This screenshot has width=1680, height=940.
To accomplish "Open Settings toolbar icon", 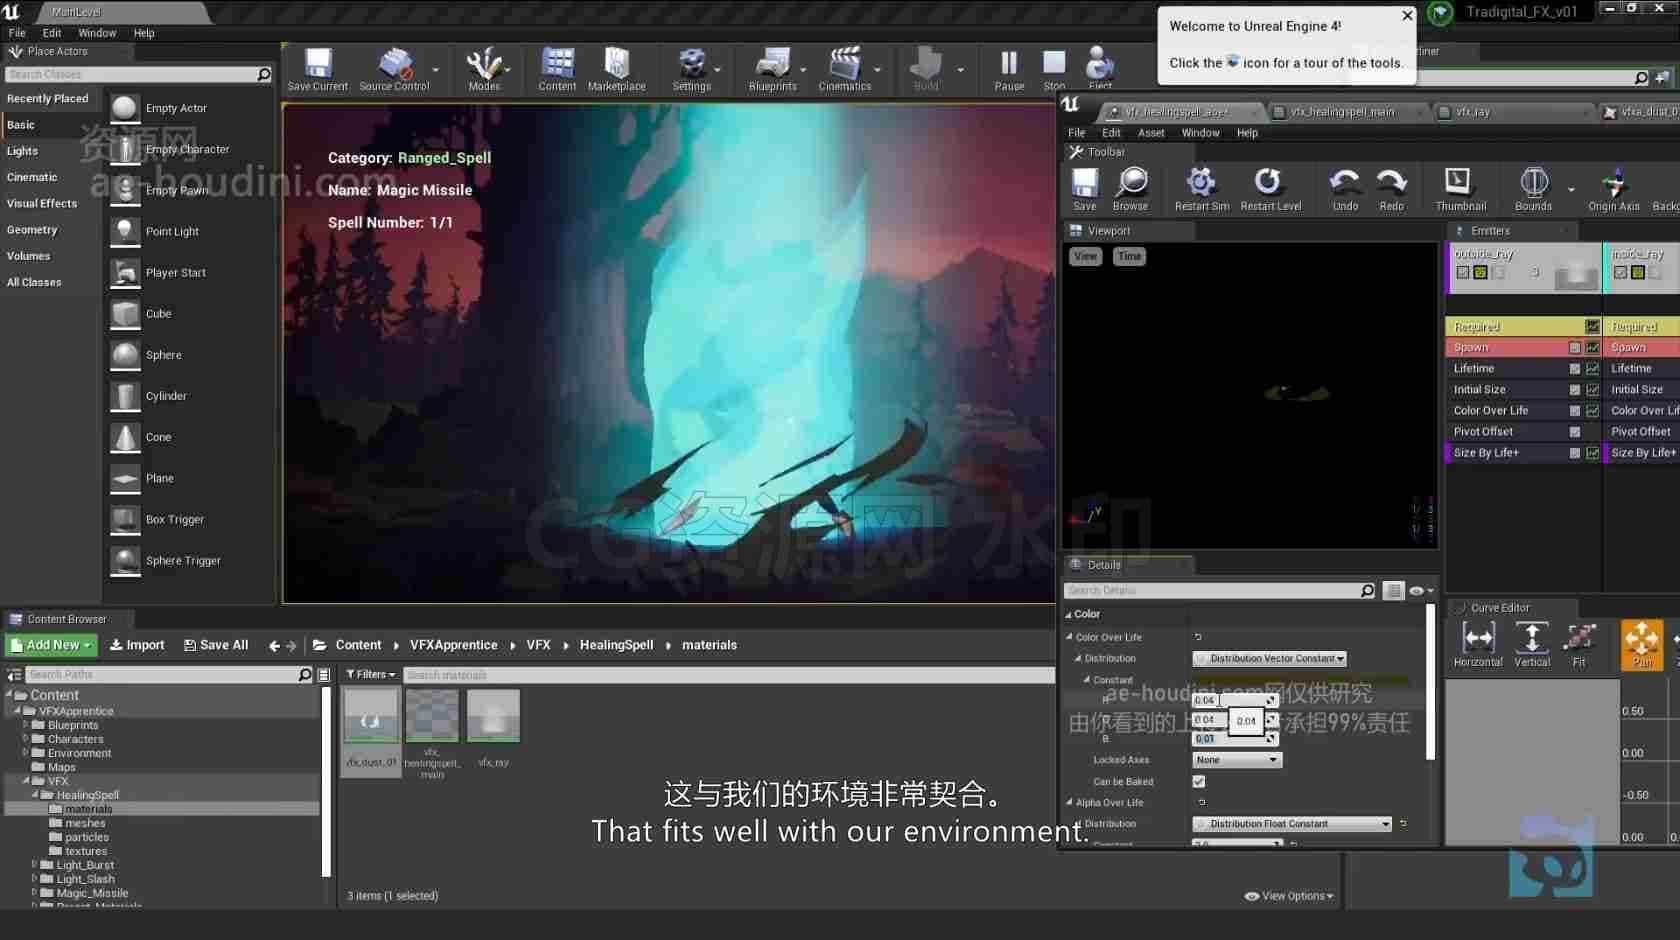I will (x=692, y=69).
